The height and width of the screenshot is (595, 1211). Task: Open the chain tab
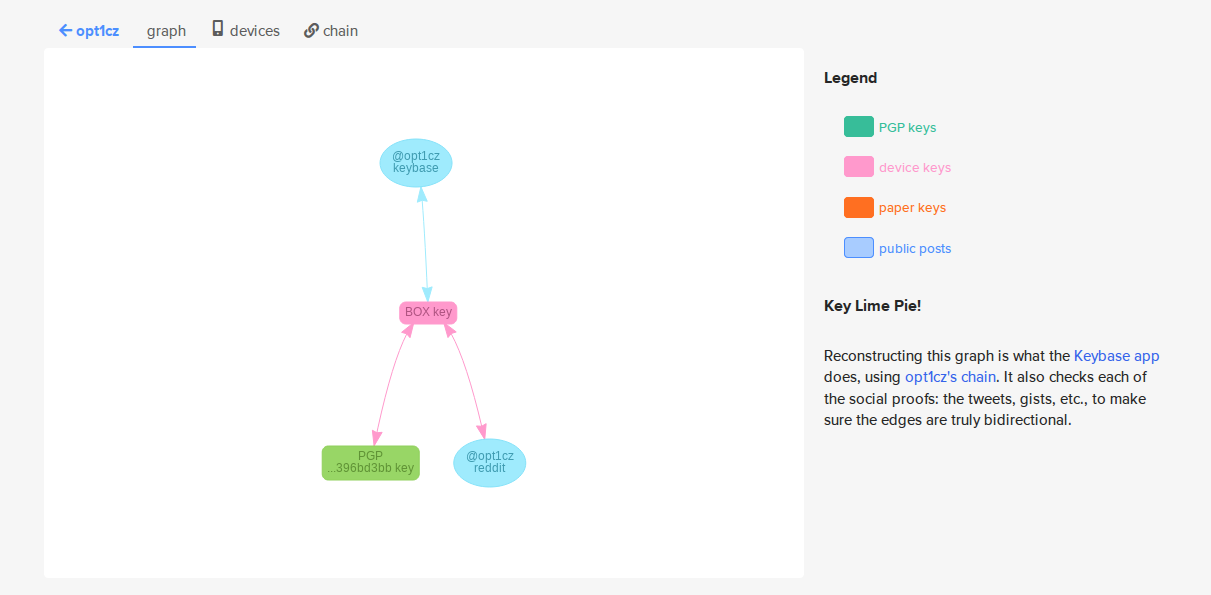[x=331, y=31]
